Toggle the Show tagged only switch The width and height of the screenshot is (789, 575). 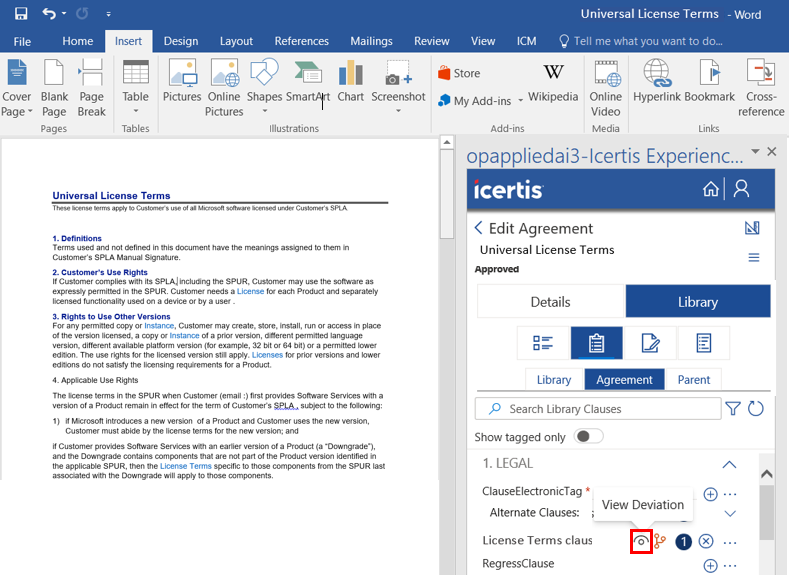589,437
